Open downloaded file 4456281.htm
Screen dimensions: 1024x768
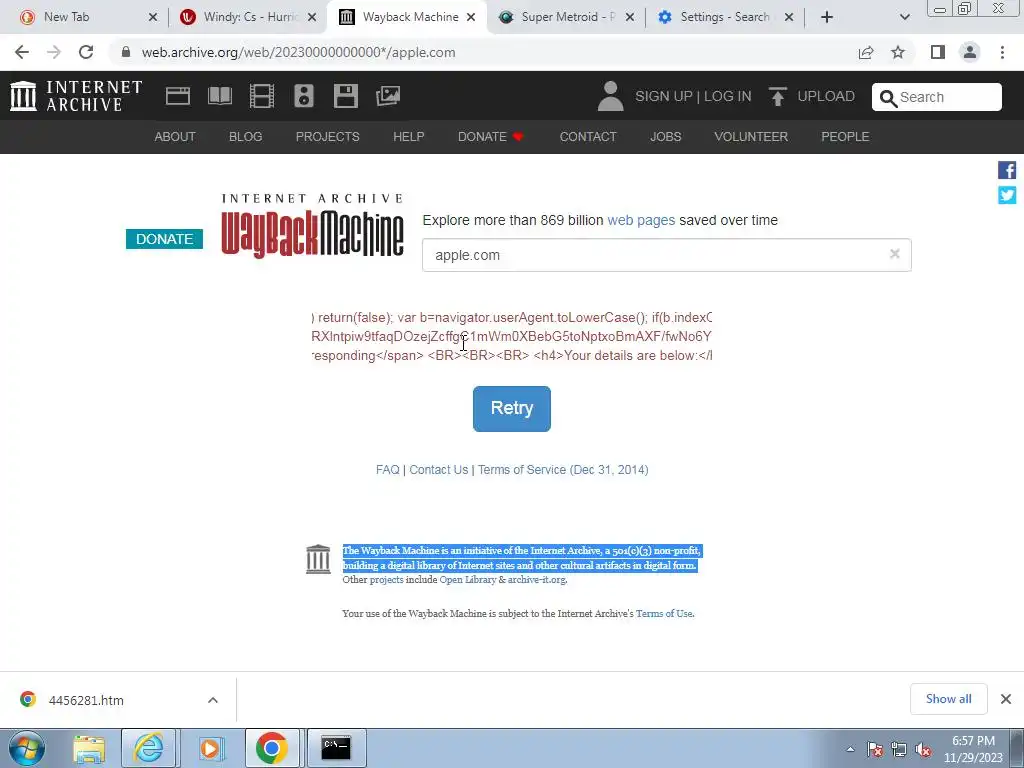[86, 700]
